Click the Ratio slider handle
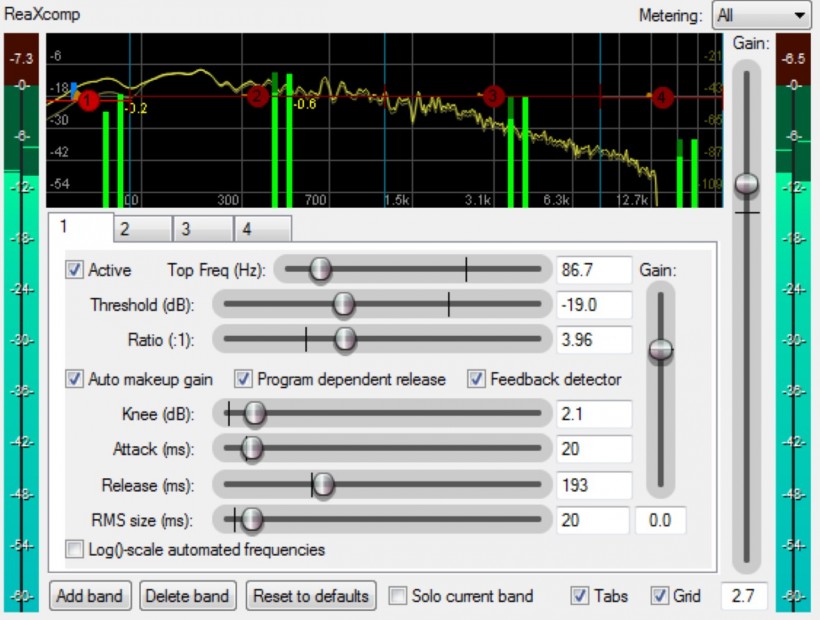Screen dimensions: 820x620 345,339
